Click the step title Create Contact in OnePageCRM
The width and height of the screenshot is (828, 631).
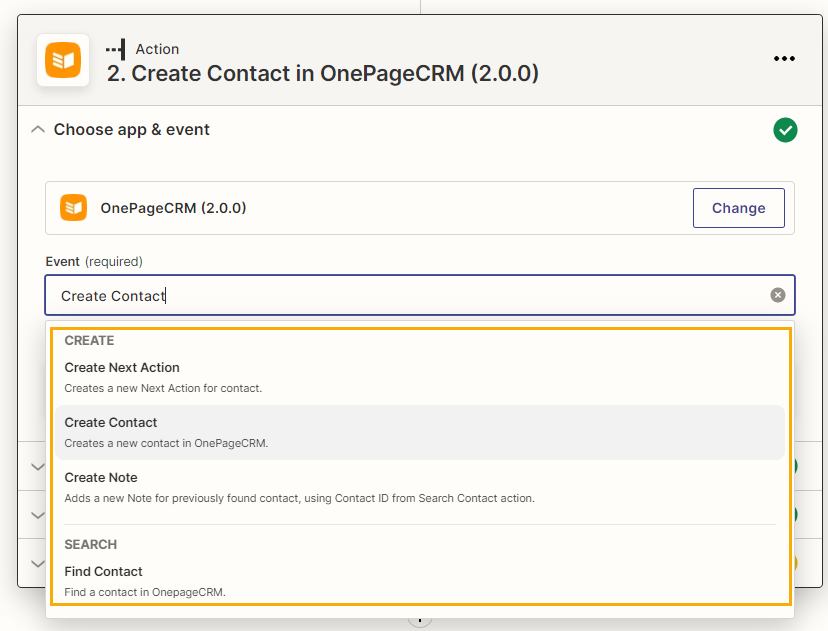coord(323,73)
